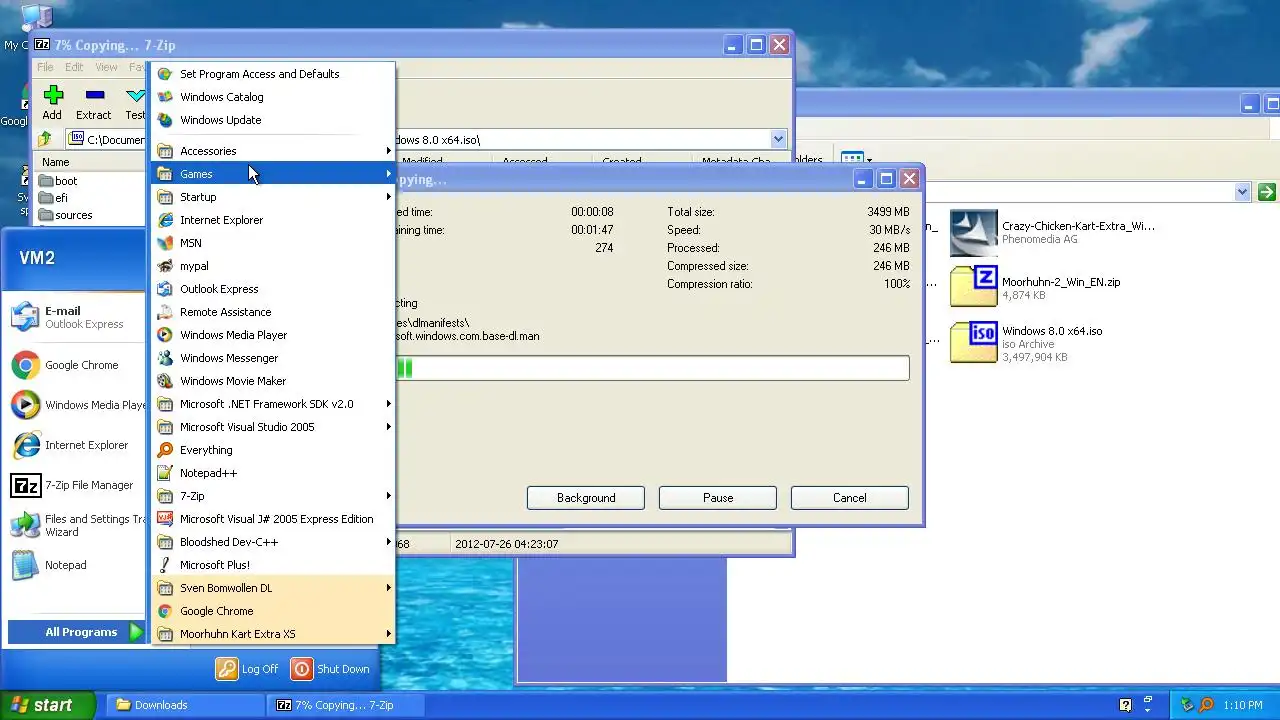The height and width of the screenshot is (720, 1280).
Task: Open the File menu in 7-Zip
Action: pos(46,67)
